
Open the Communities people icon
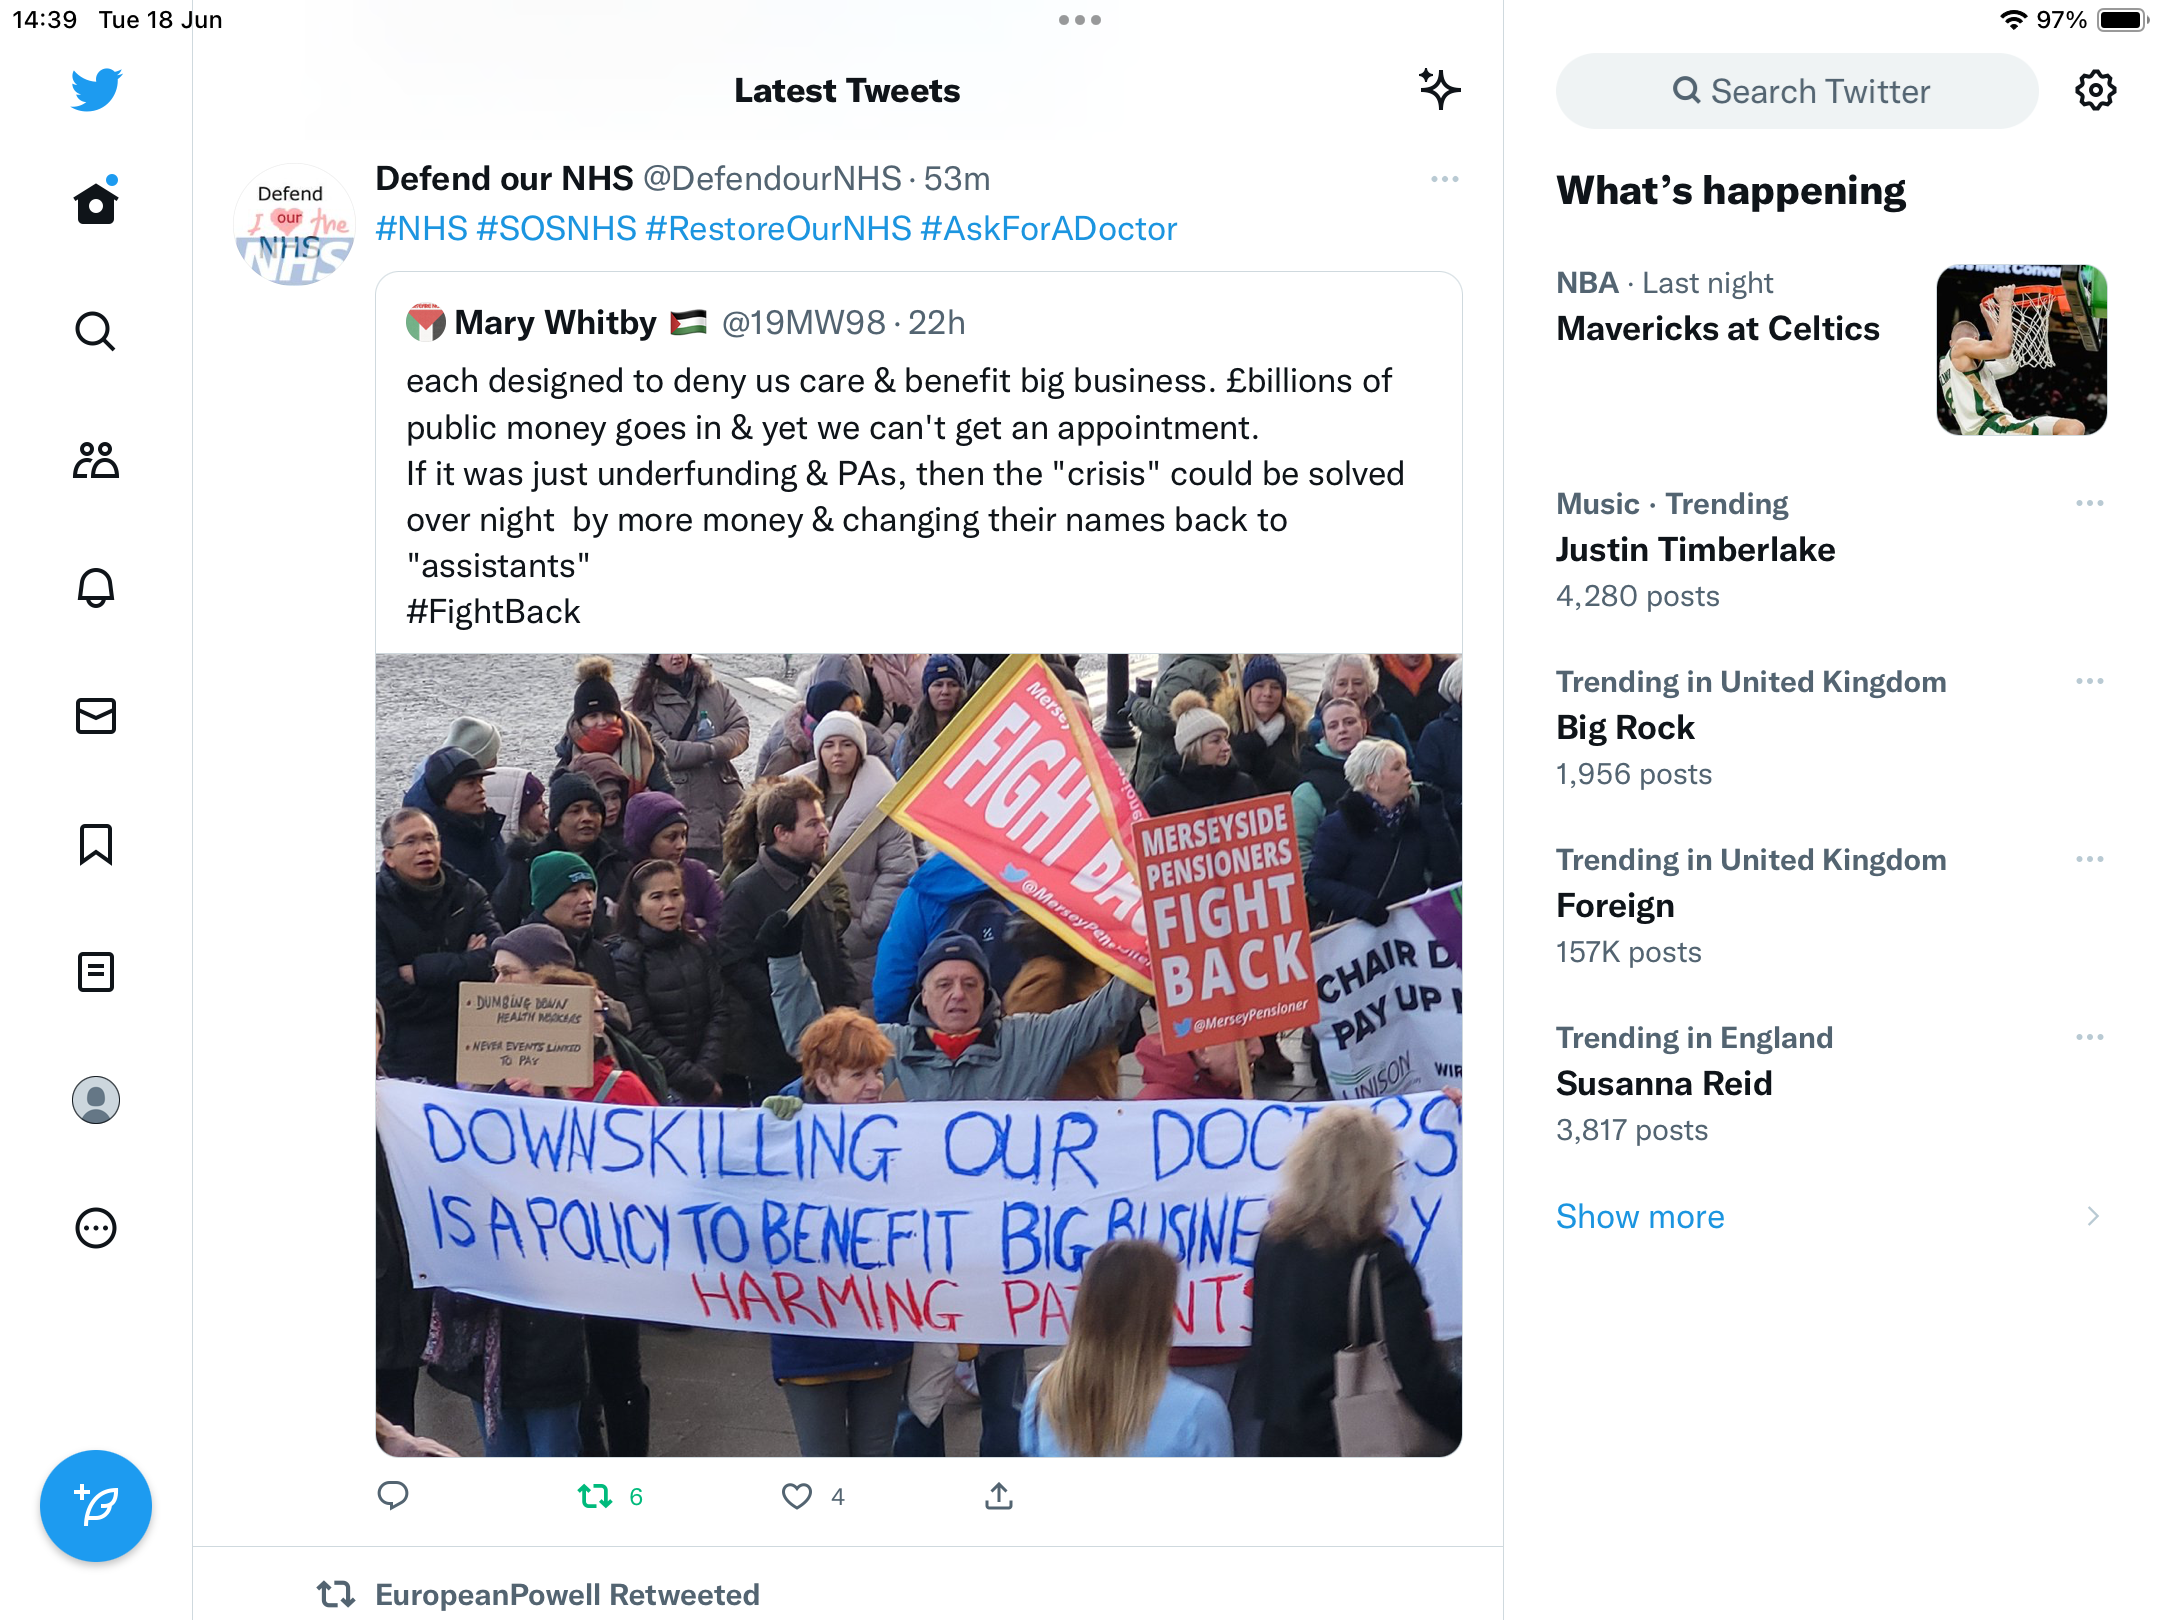click(96, 460)
